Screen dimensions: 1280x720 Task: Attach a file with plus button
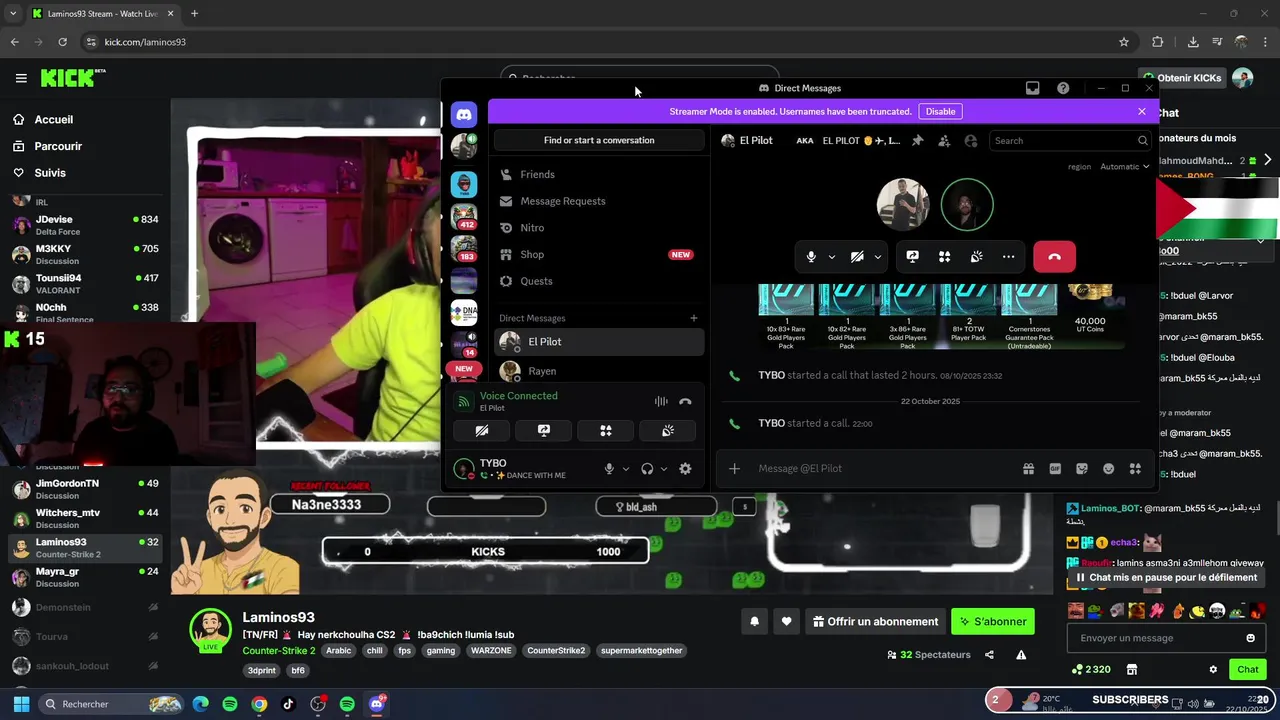point(734,469)
